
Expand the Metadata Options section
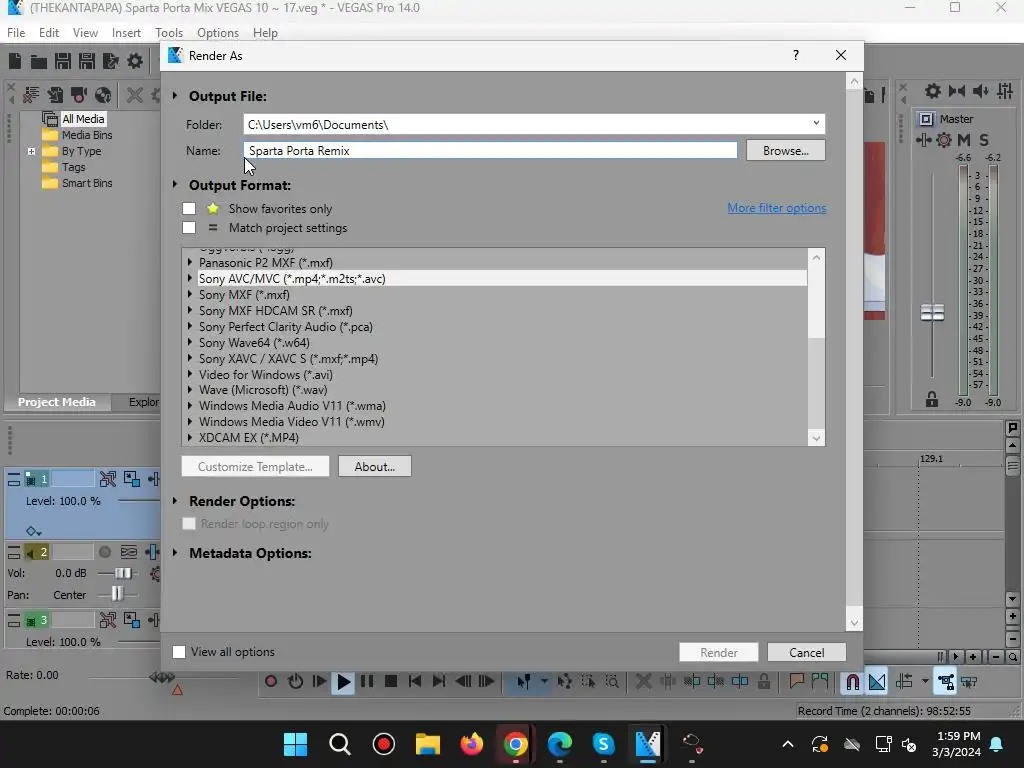point(175,552)
